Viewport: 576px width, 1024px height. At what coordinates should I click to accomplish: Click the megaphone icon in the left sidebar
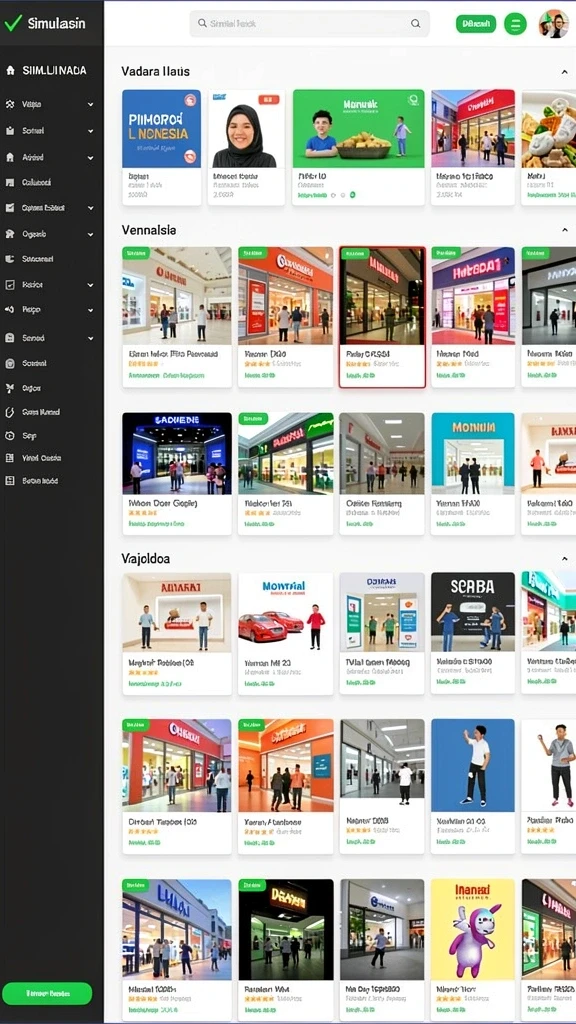click(10, 310)
